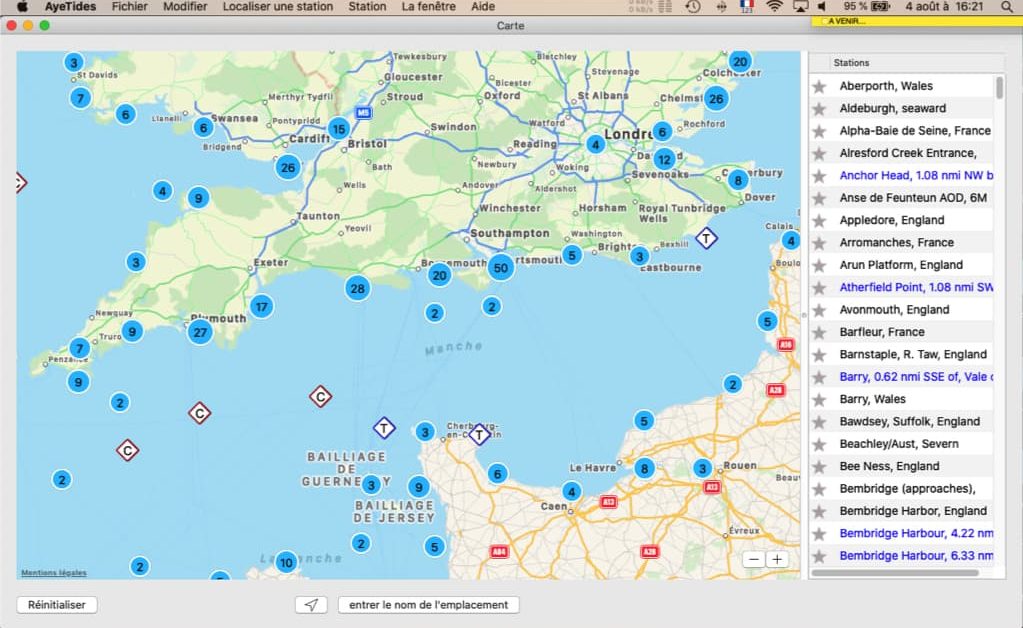Viewport: 1023px width, 628px height.
Task: Click the 28 cluster marker south of Exeter
Action: pyautogui.click(x=358, y=288)
